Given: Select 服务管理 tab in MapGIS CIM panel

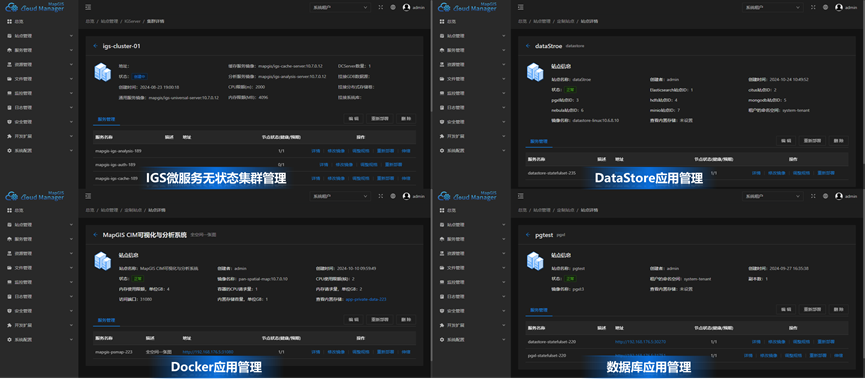Looking at the screenshot, I should click(106, 320).
